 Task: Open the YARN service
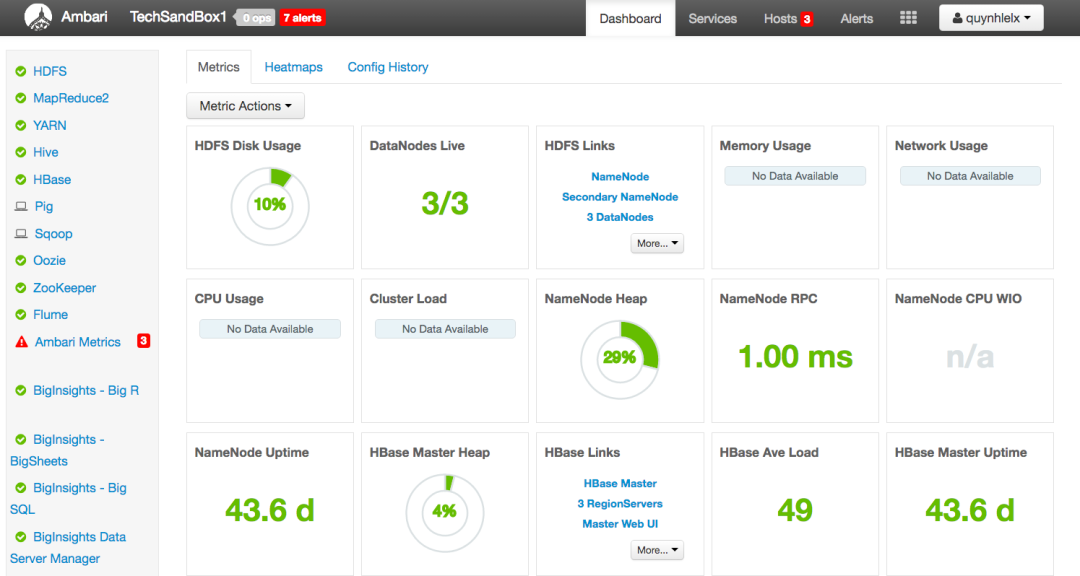[x=50, y=125]
